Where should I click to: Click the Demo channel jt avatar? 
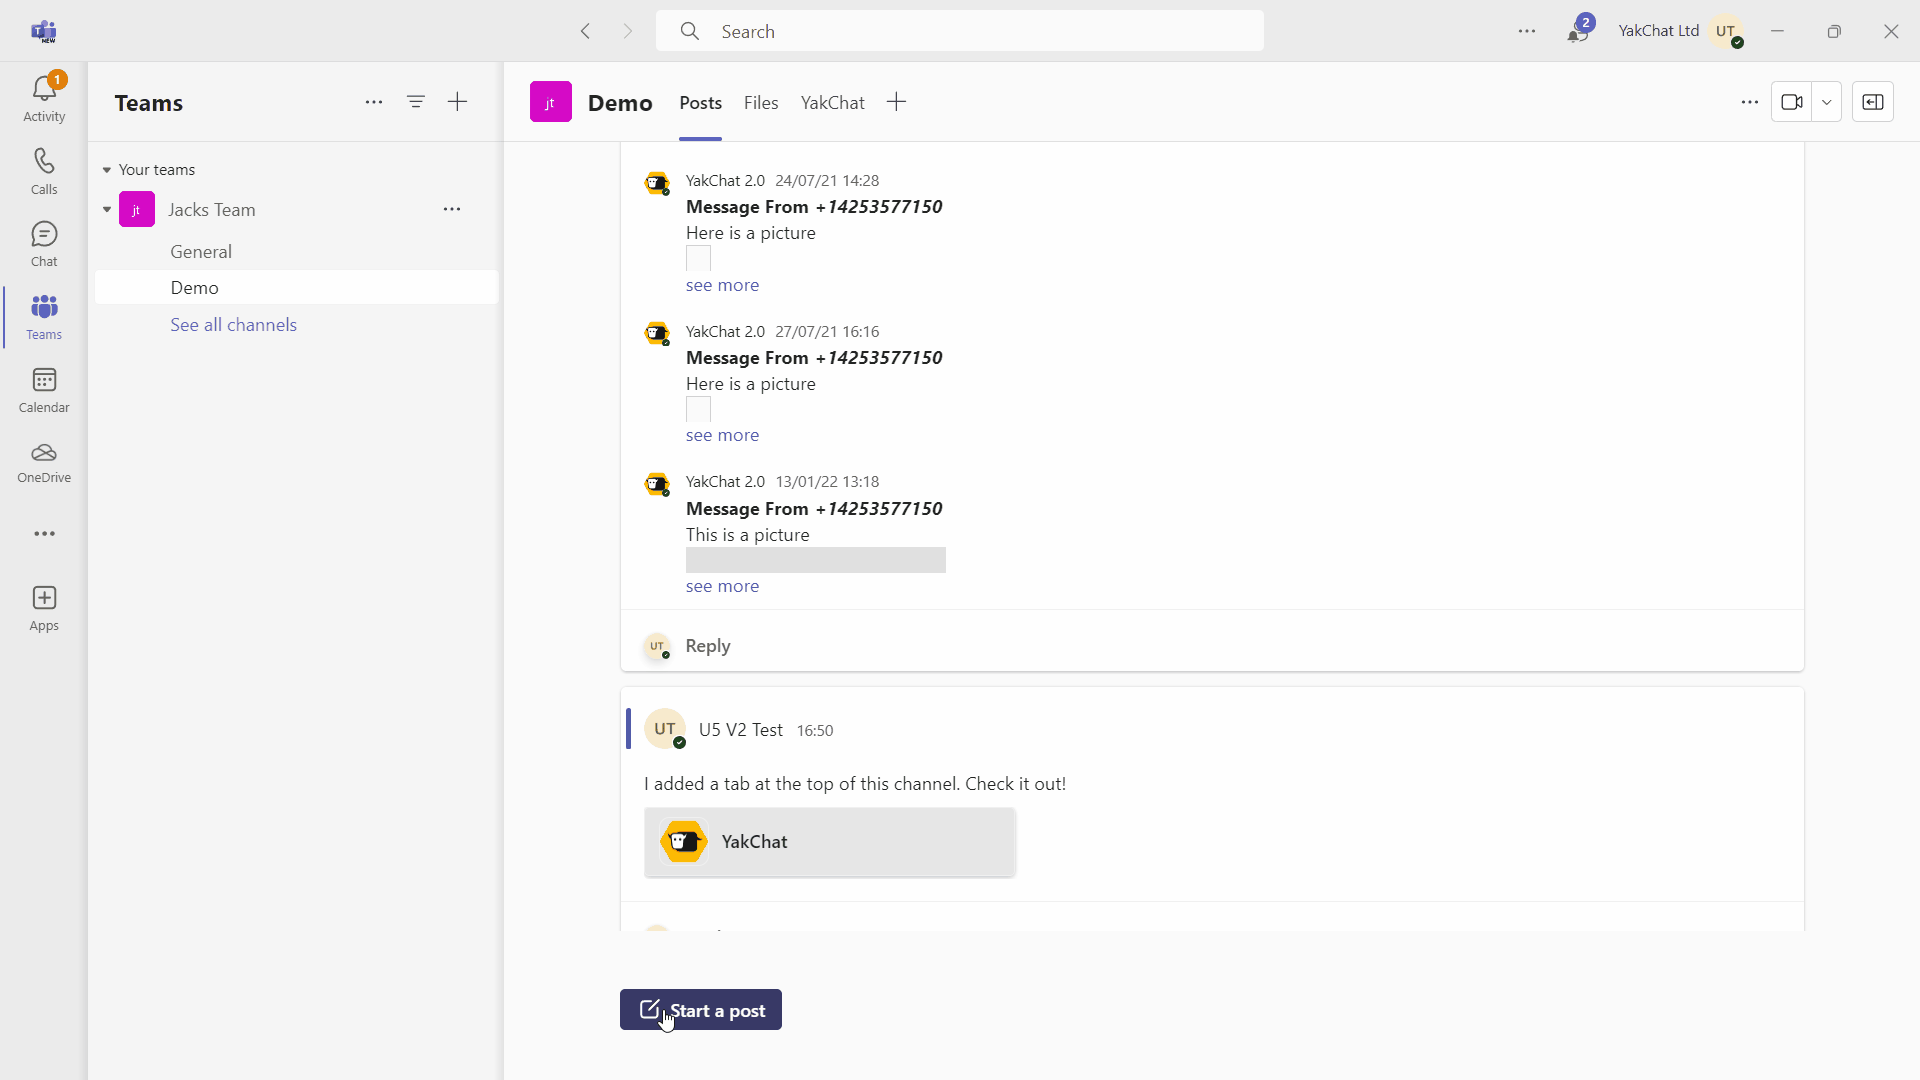pyautogui.click(x=551, y=102)
